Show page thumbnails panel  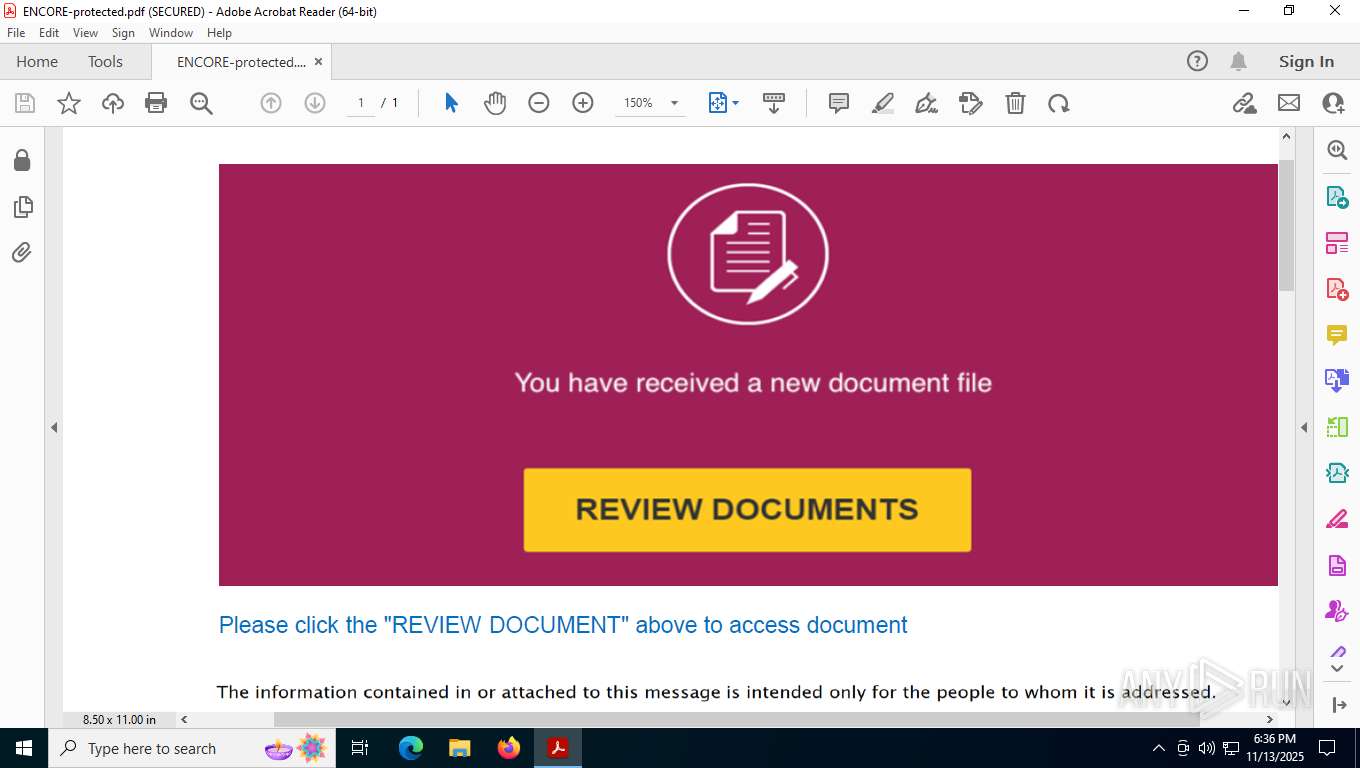point(22,207)
